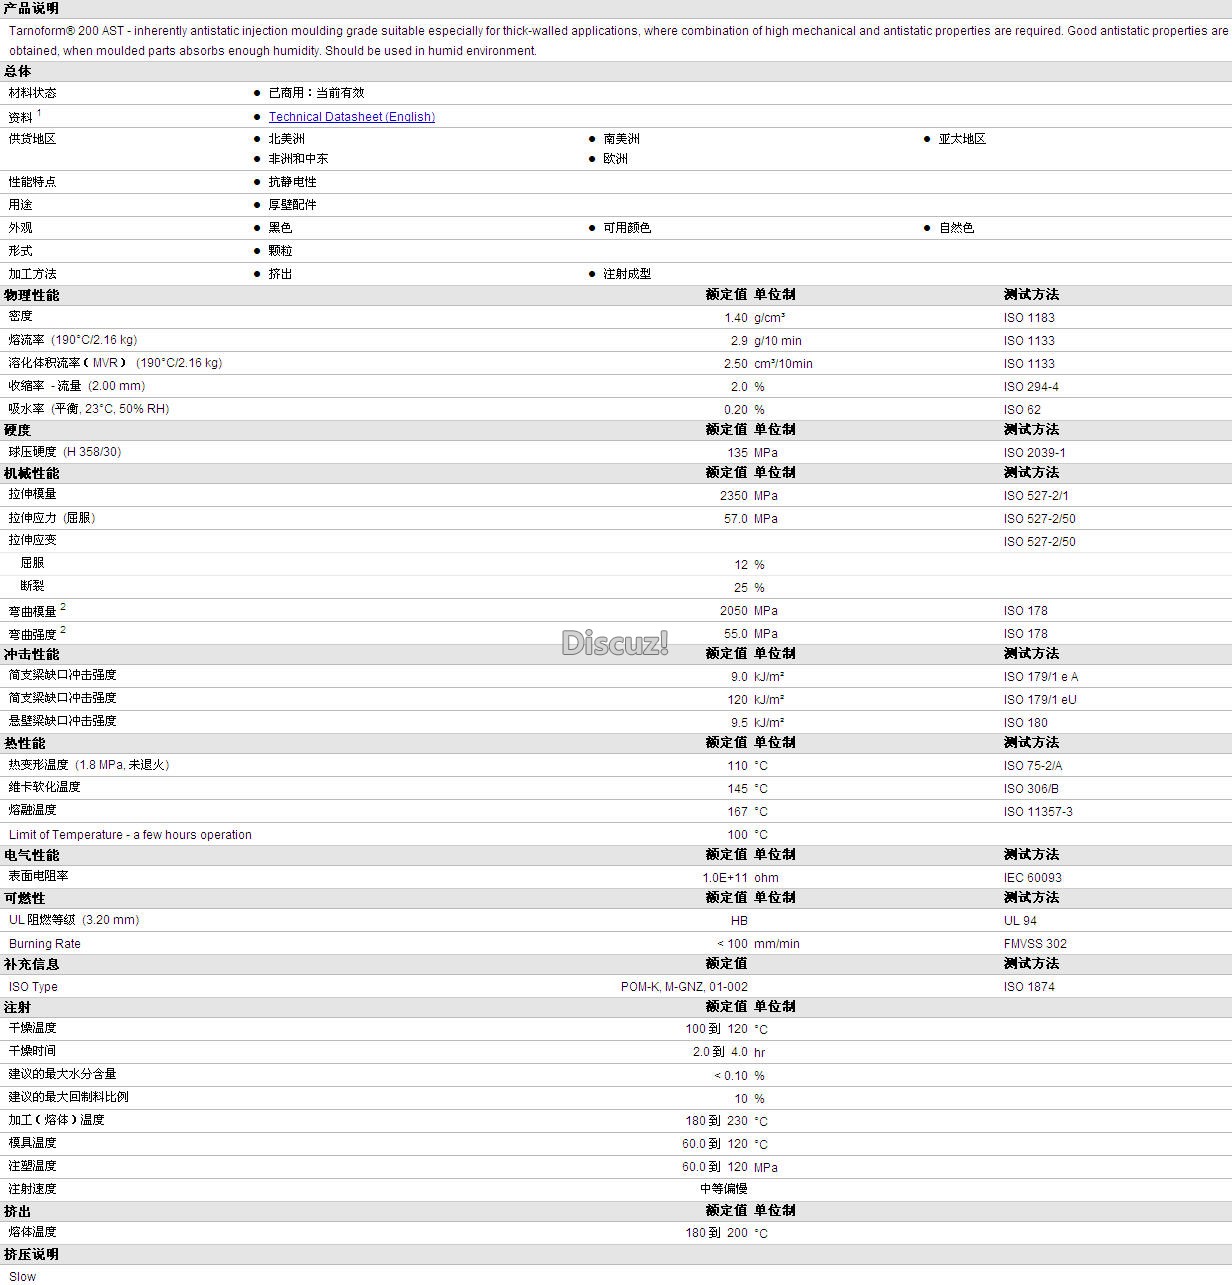Image resolution: width=1232 pixels, height=1285 pixels.
Task: Click the cm³/10min unit for MVR
Action: [783, 364]
